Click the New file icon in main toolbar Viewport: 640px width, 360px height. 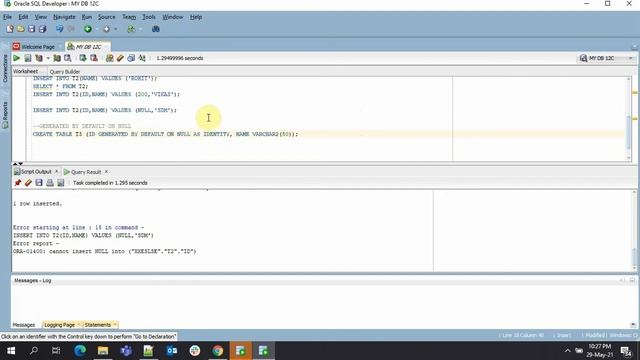tap(10, 29)
